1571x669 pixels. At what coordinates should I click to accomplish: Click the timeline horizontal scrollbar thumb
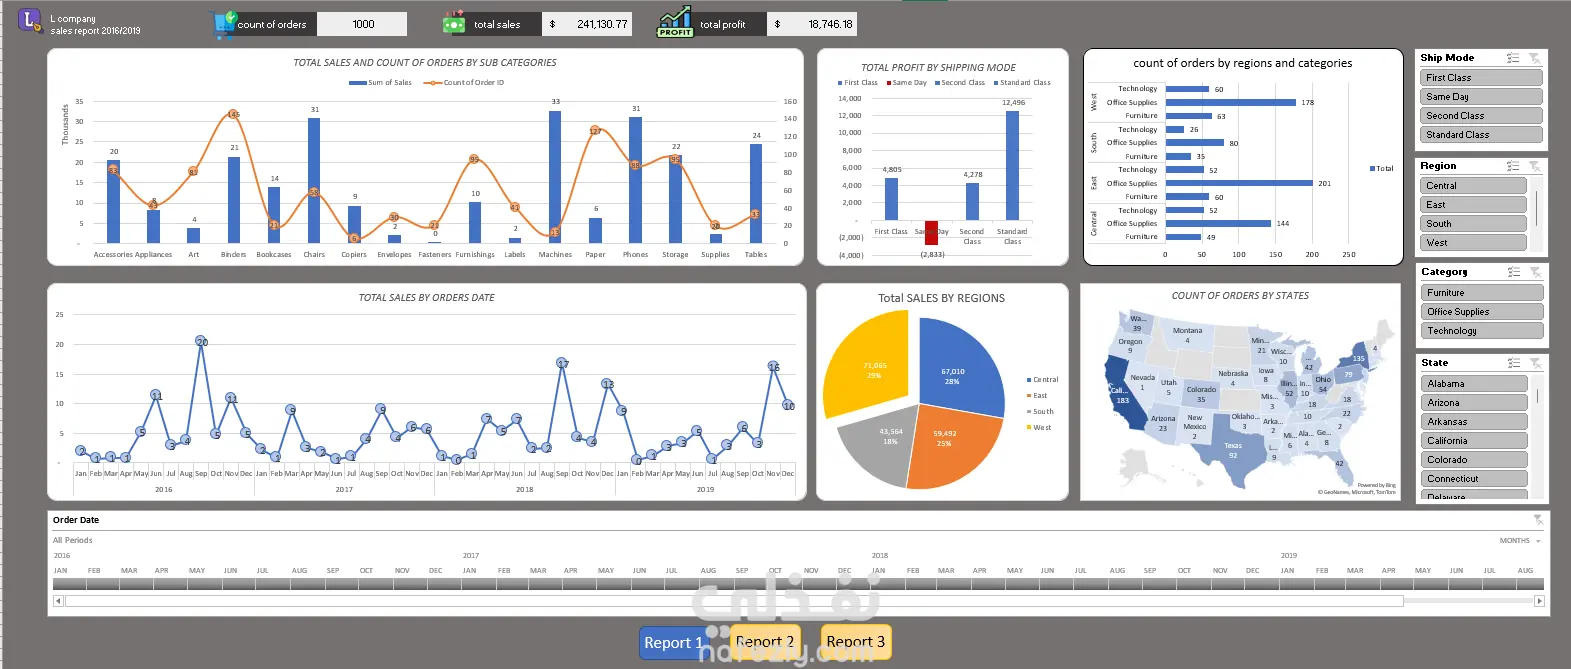pyautogui.click(x=734, y=601)
